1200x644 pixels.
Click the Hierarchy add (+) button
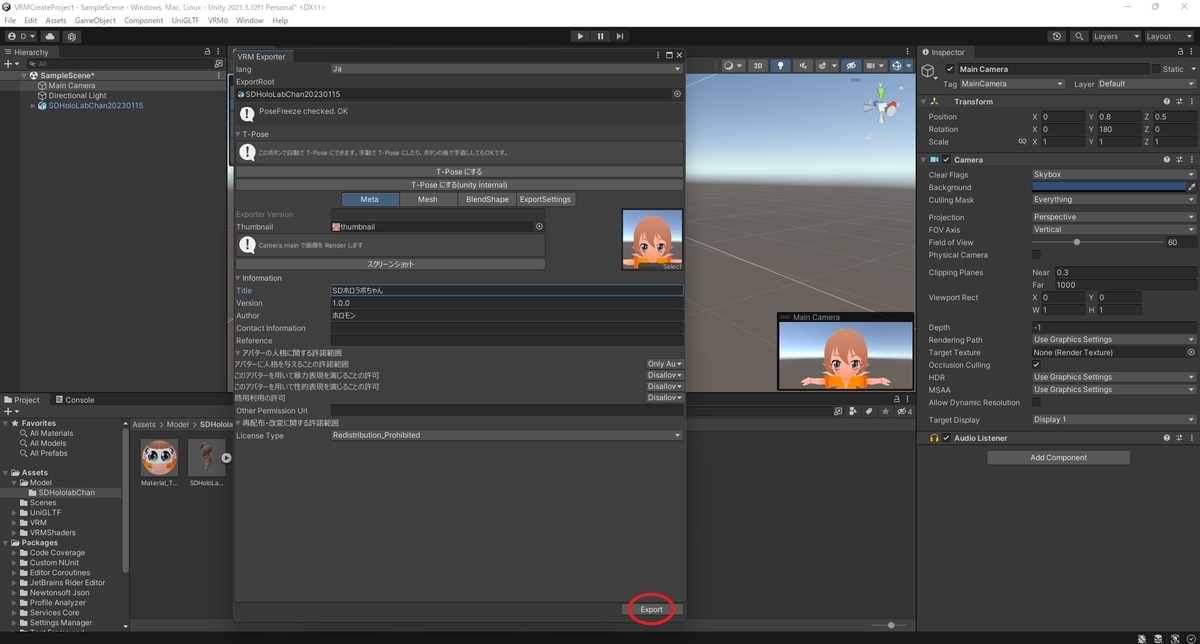point(10,64)
